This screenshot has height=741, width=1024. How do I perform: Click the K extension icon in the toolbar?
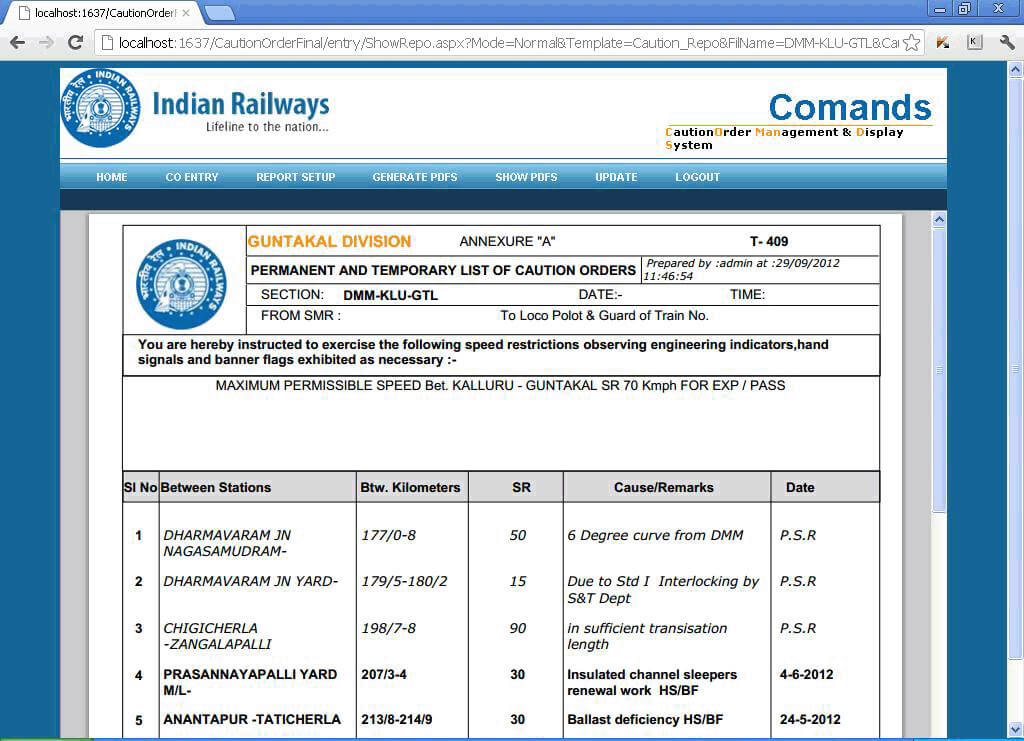[x=974, y=43]
